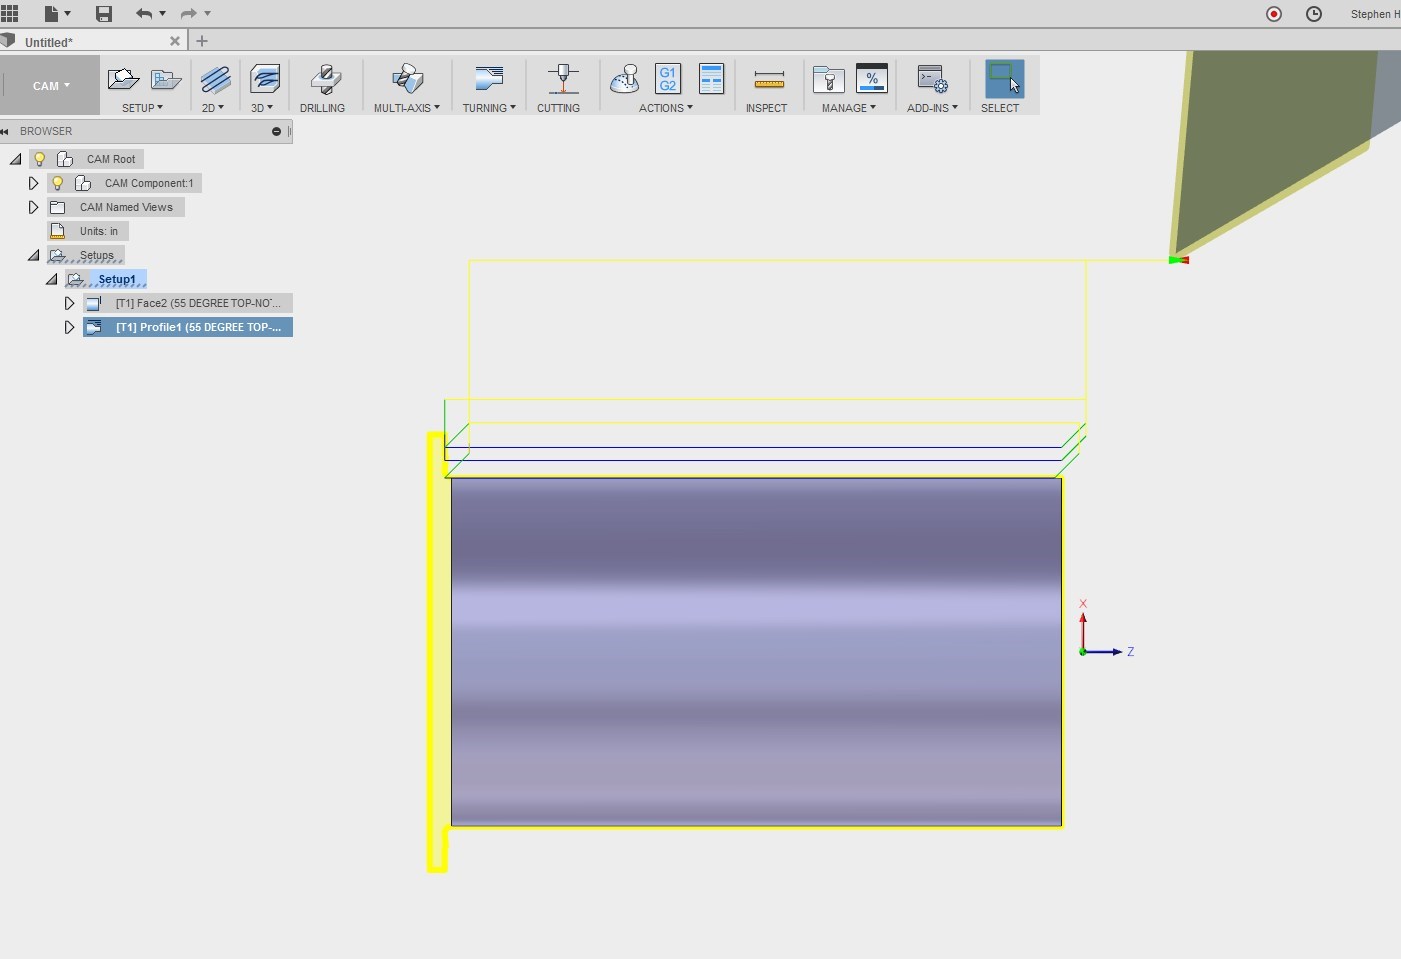Save the document using the floppy disk button
Viewport: 1401px width, 959px height.
click(103, 13)
